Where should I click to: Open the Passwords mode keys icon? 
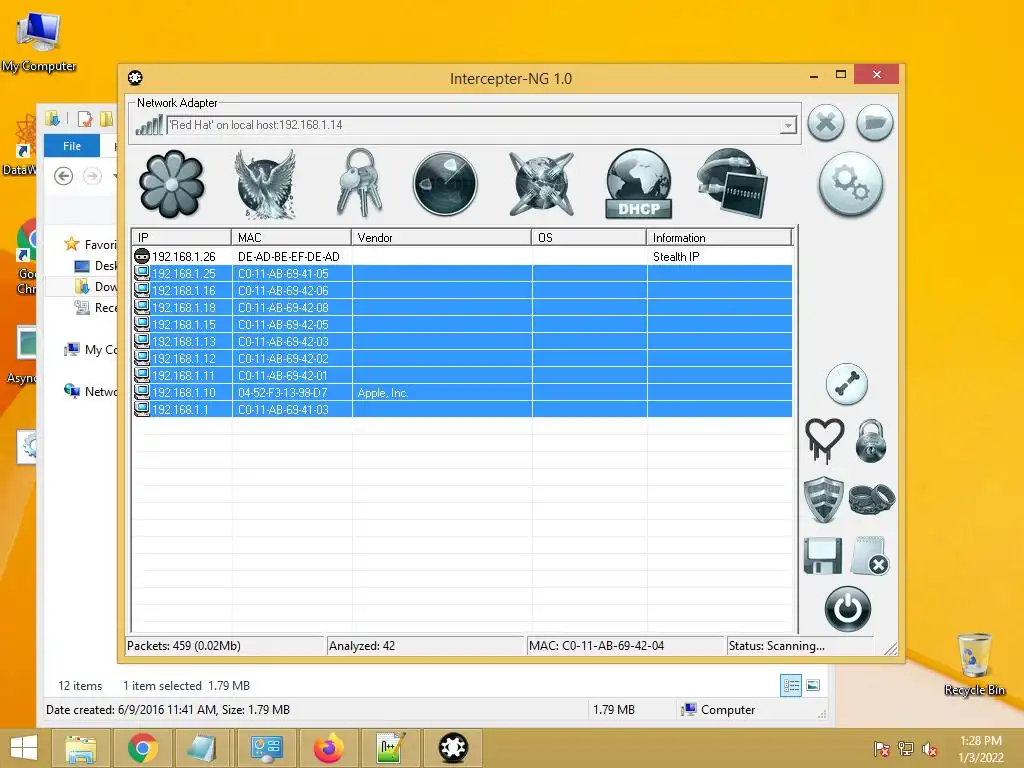coord(359,184)
